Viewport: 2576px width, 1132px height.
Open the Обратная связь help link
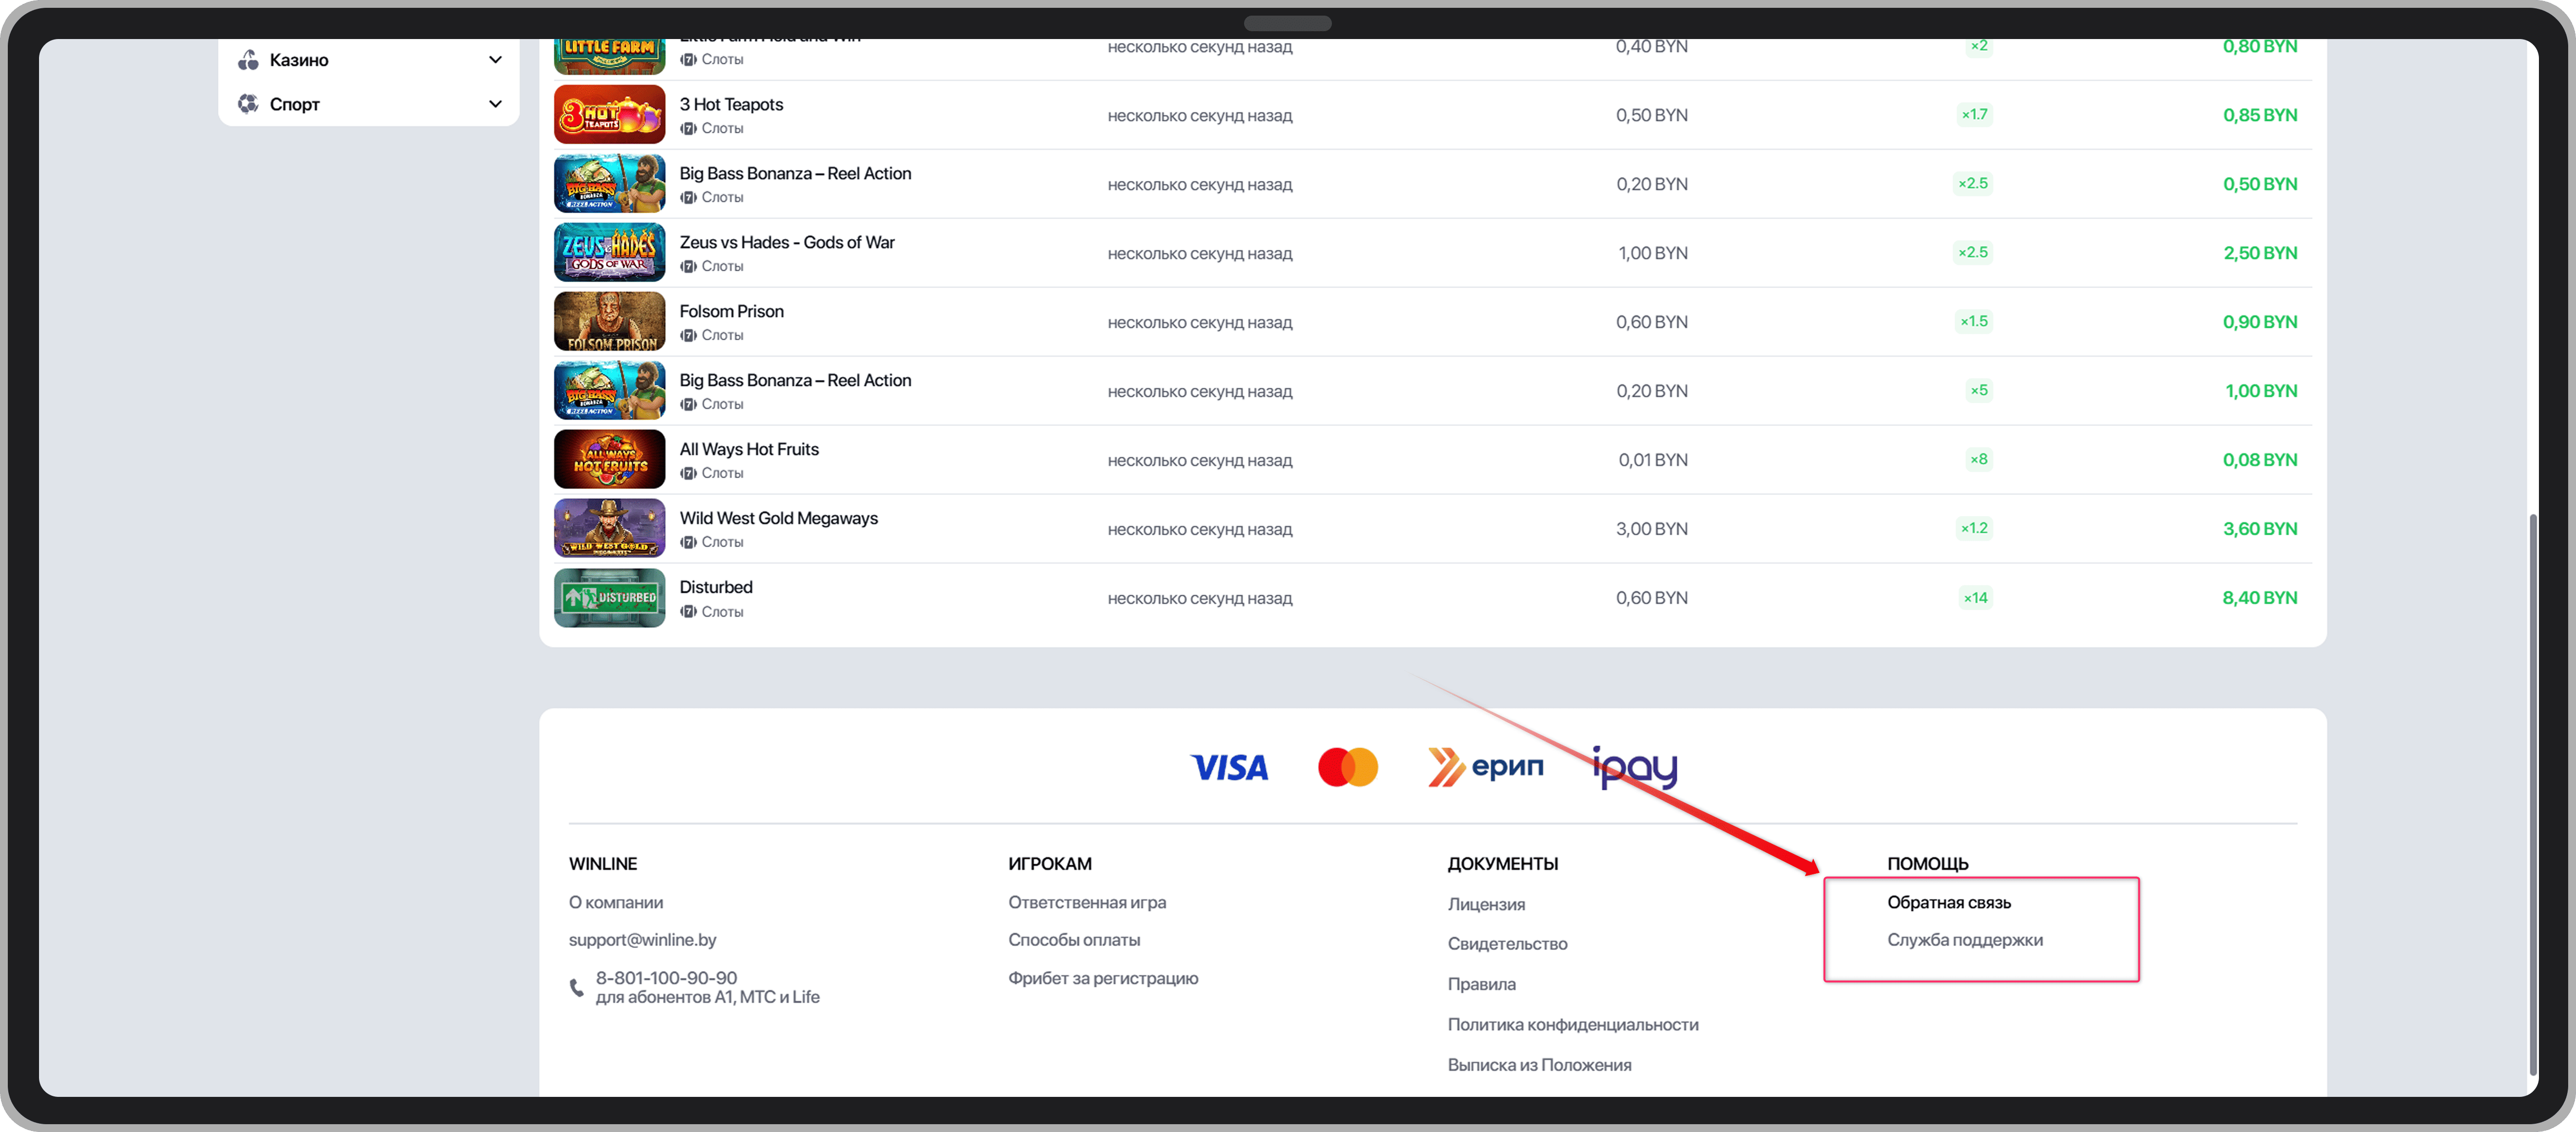click(x=1948, y=902)
